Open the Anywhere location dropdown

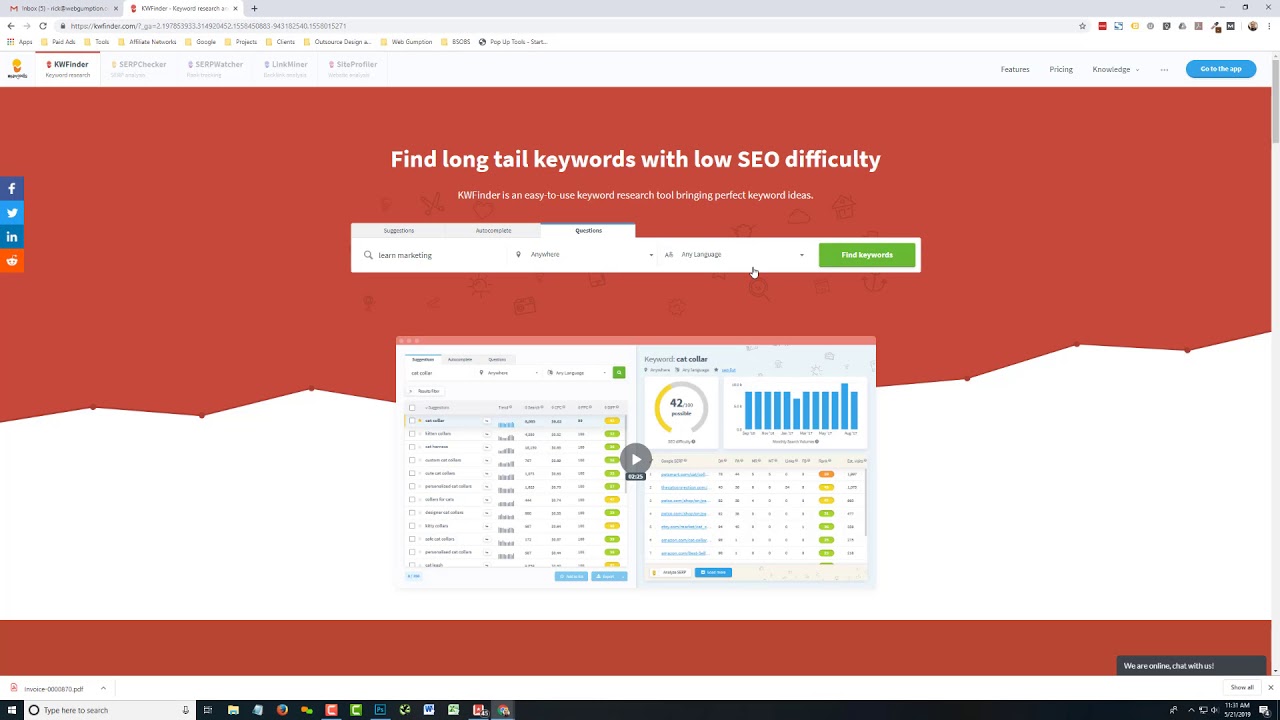[584, 255]
